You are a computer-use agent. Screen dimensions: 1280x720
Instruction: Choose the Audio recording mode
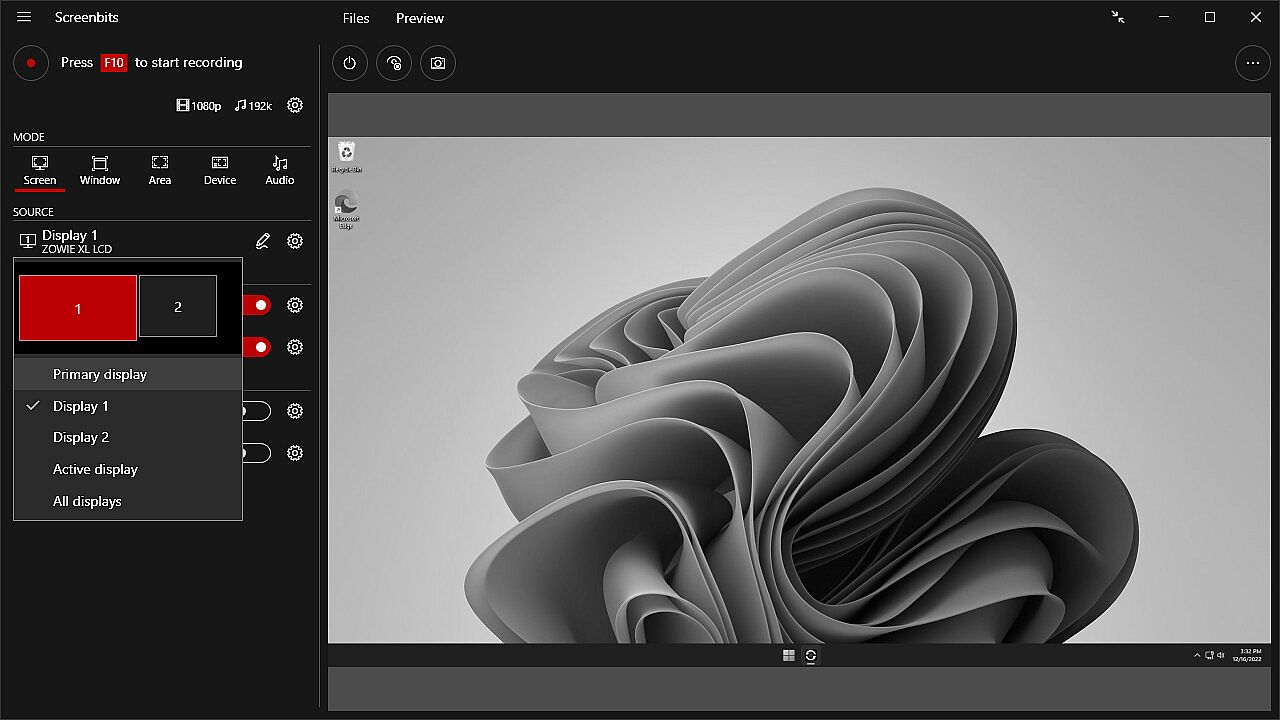point(280,170)
